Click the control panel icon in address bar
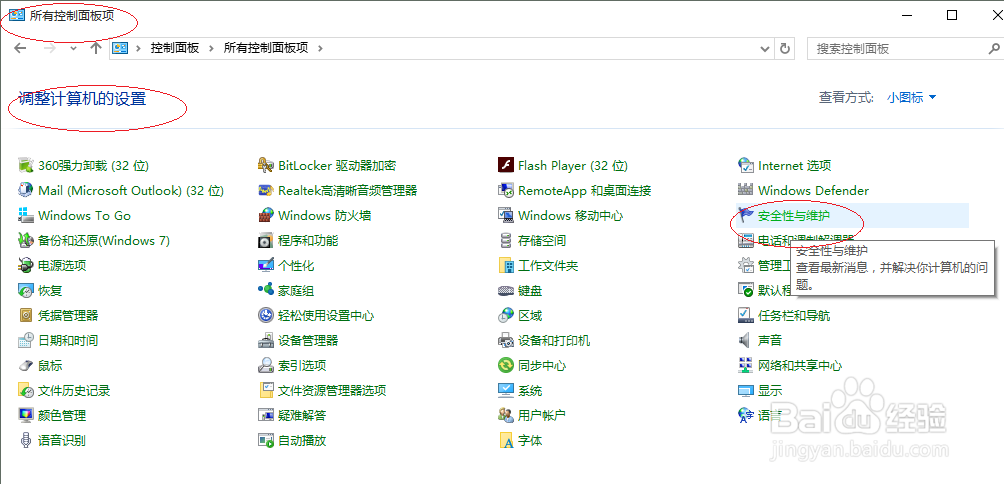Screen dimensions: 1004x484 pos(120,48)
